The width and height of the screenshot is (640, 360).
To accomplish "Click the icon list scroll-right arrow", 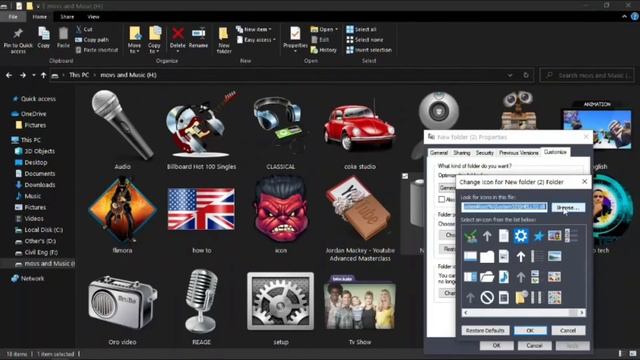I will (x=582, y=313).
